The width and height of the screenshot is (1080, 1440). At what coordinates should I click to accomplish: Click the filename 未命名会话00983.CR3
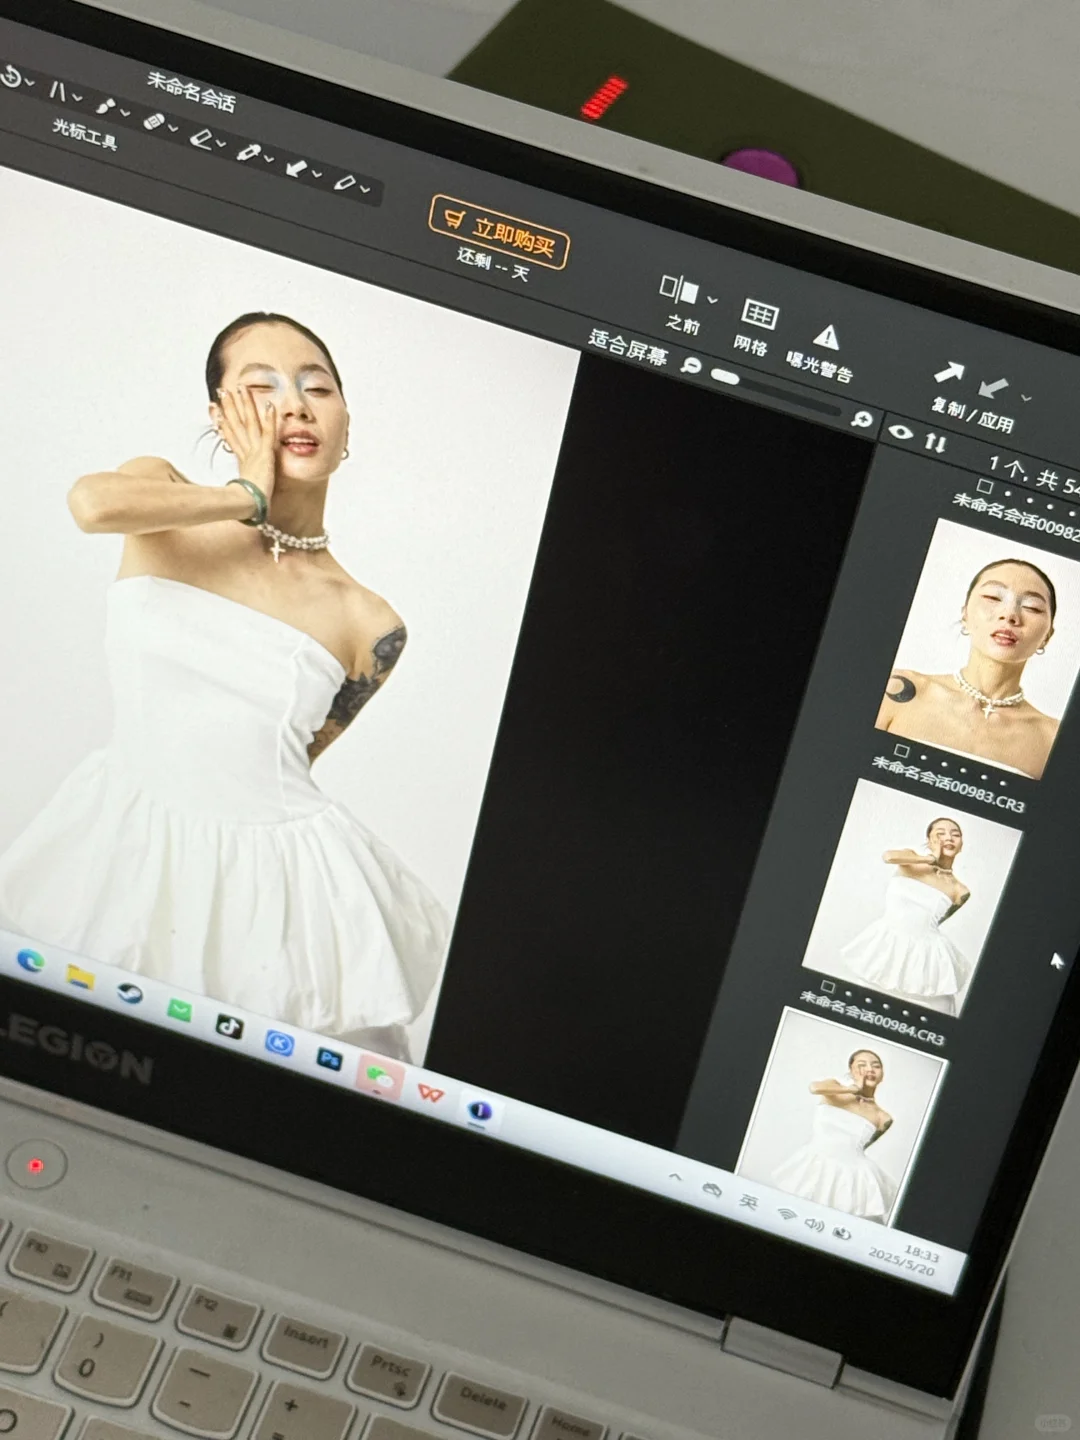[x=948, y=783]
